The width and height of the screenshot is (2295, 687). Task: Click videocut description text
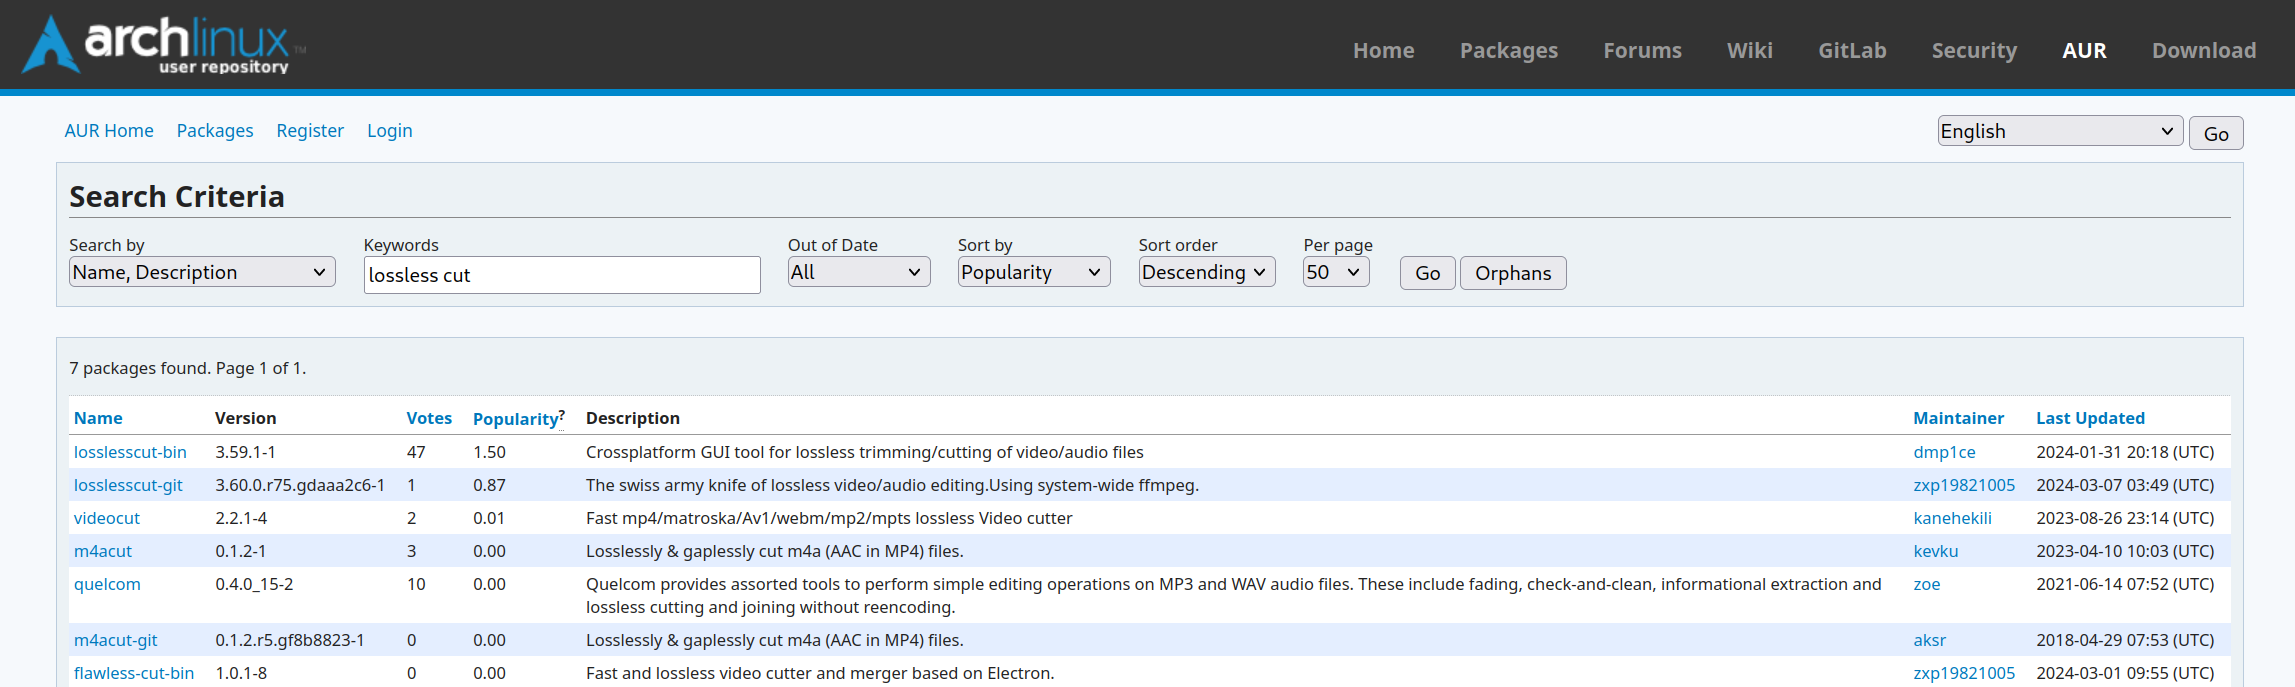pyautogui.click(x=829, y=518)
